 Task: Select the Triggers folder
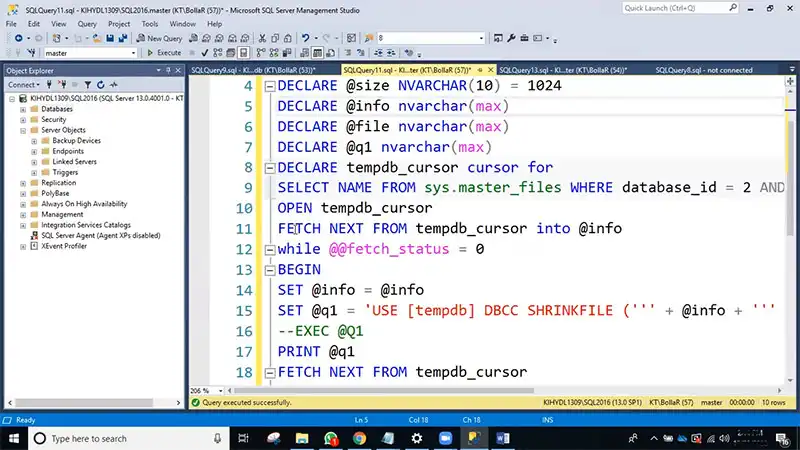click(x=65, y=172)
